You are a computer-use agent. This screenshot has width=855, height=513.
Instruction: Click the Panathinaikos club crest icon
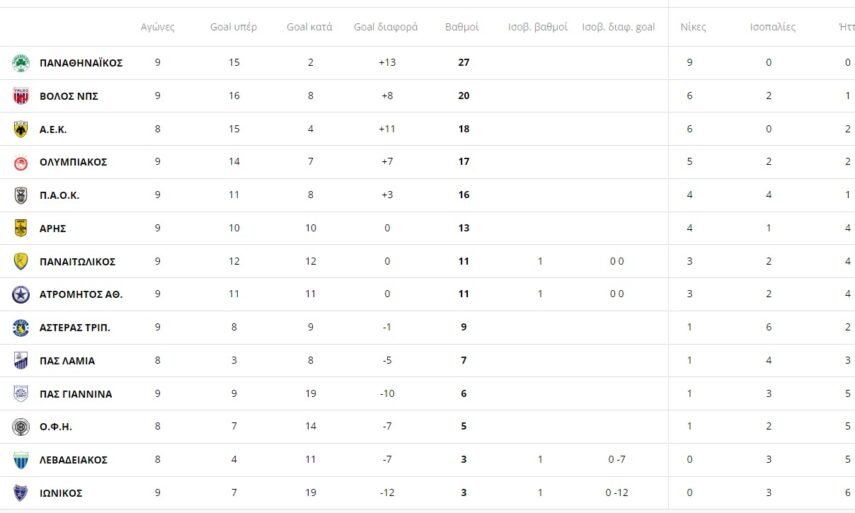pyautogui.click(x=20, y=63)
